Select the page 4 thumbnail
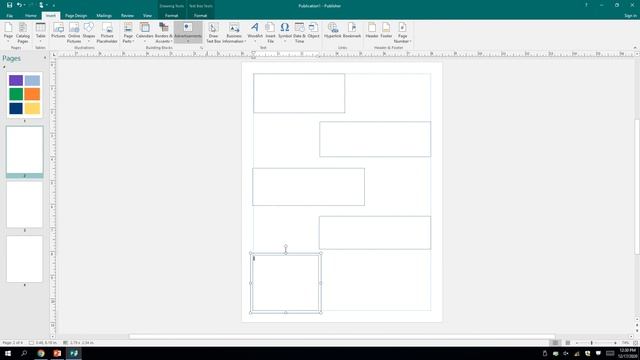The height and width of the screenshot is (360, 640). (24, 259)
